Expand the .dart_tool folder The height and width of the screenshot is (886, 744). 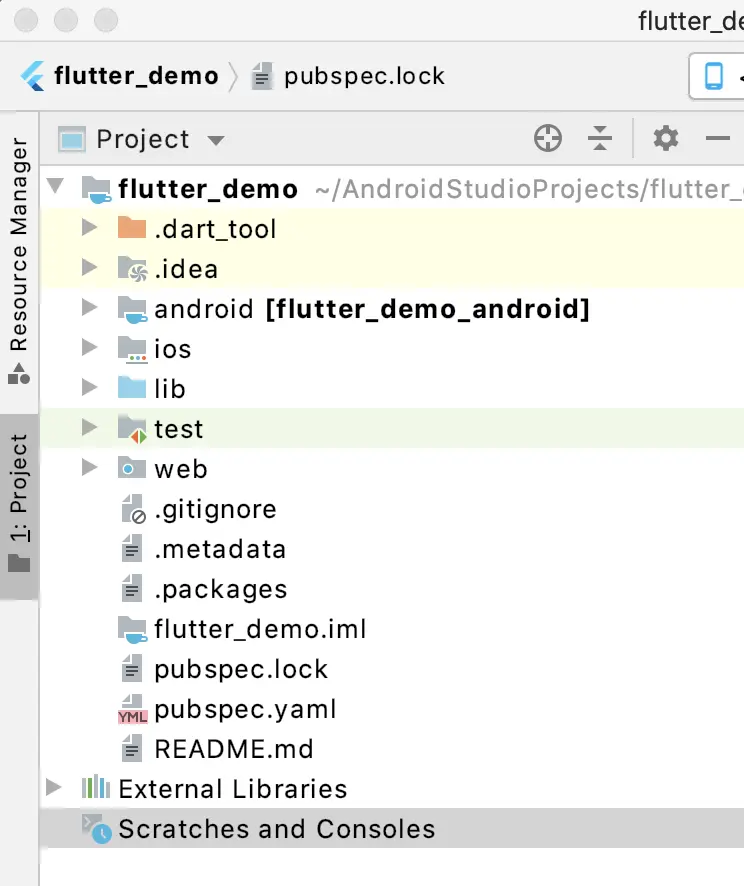pyautogui.click(x=89, y=227)
